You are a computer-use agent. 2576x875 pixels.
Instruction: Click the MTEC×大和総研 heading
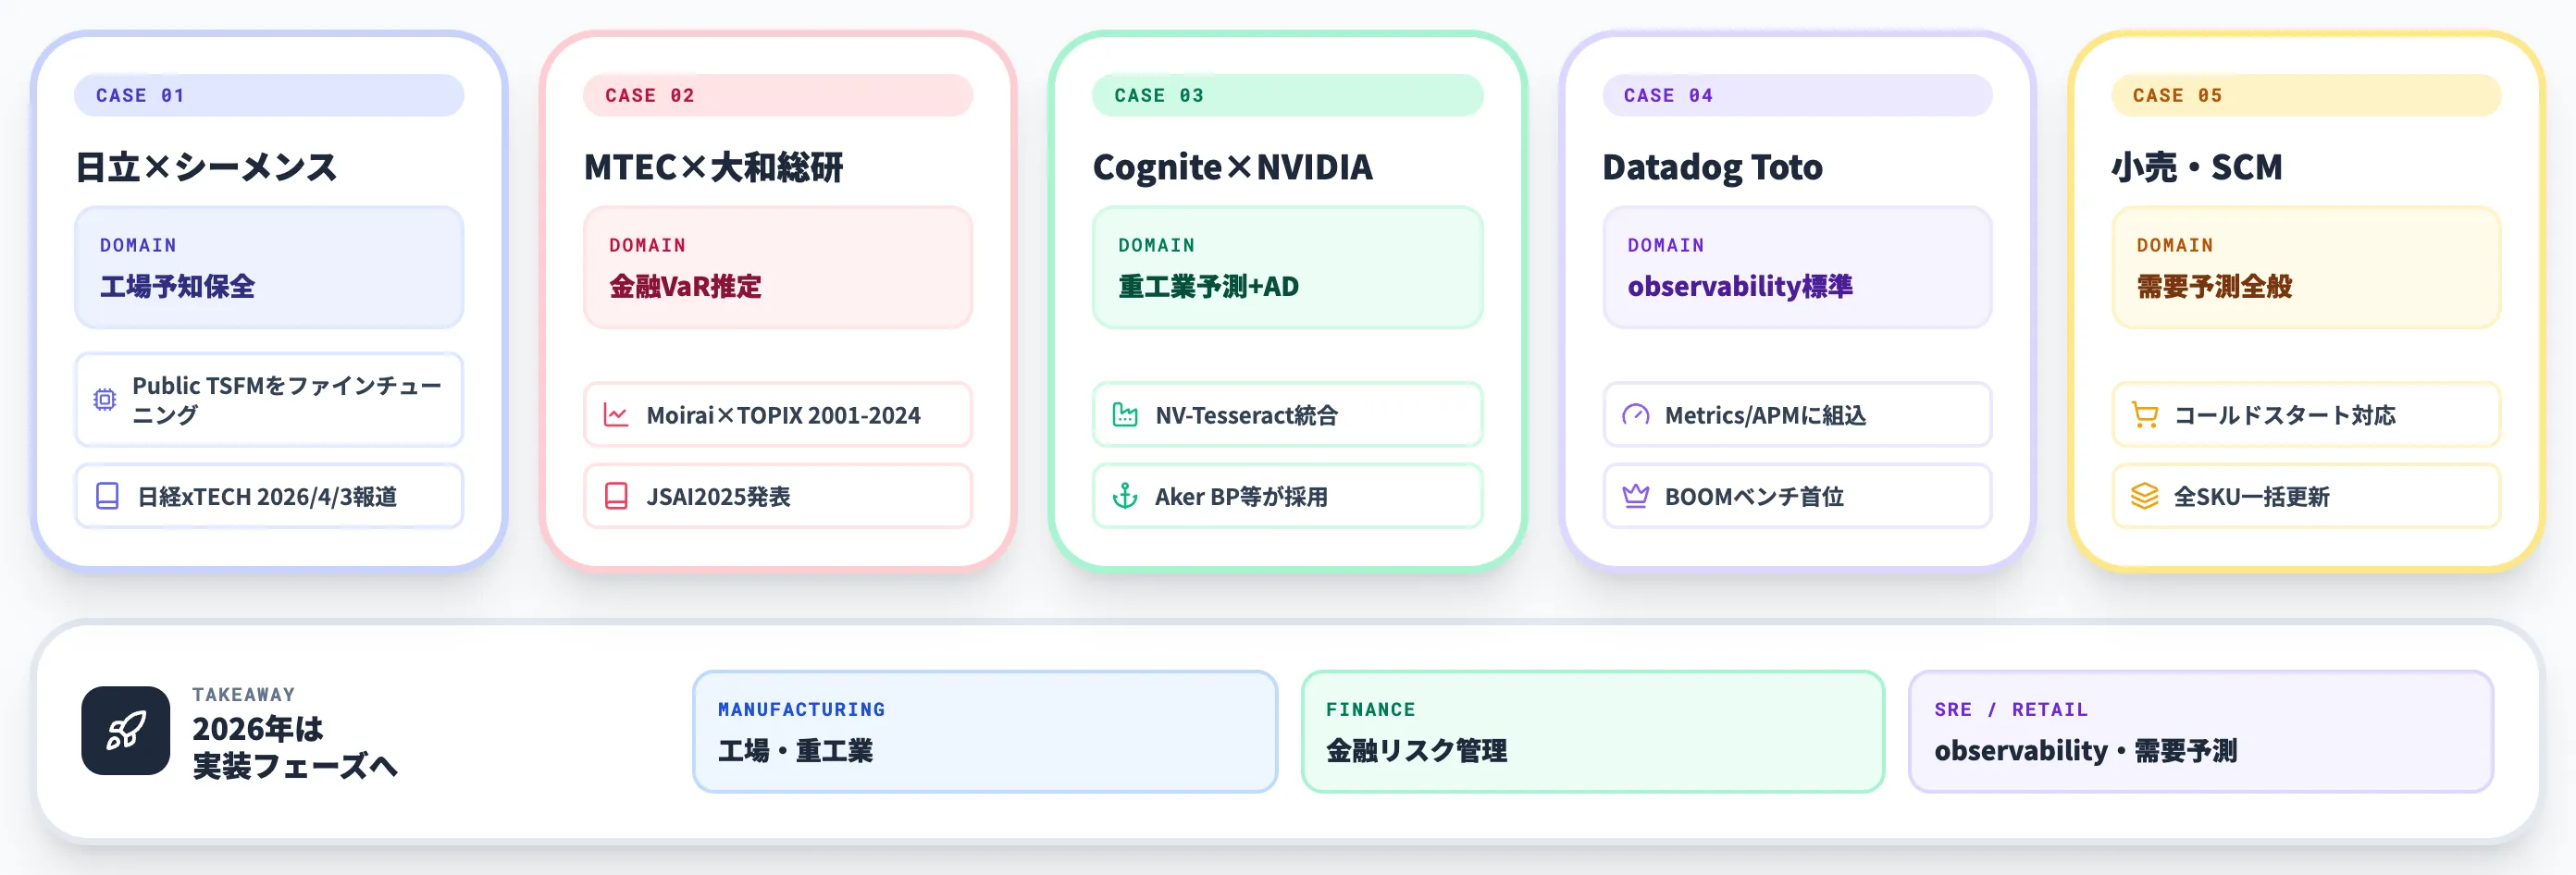pos(713,167)
